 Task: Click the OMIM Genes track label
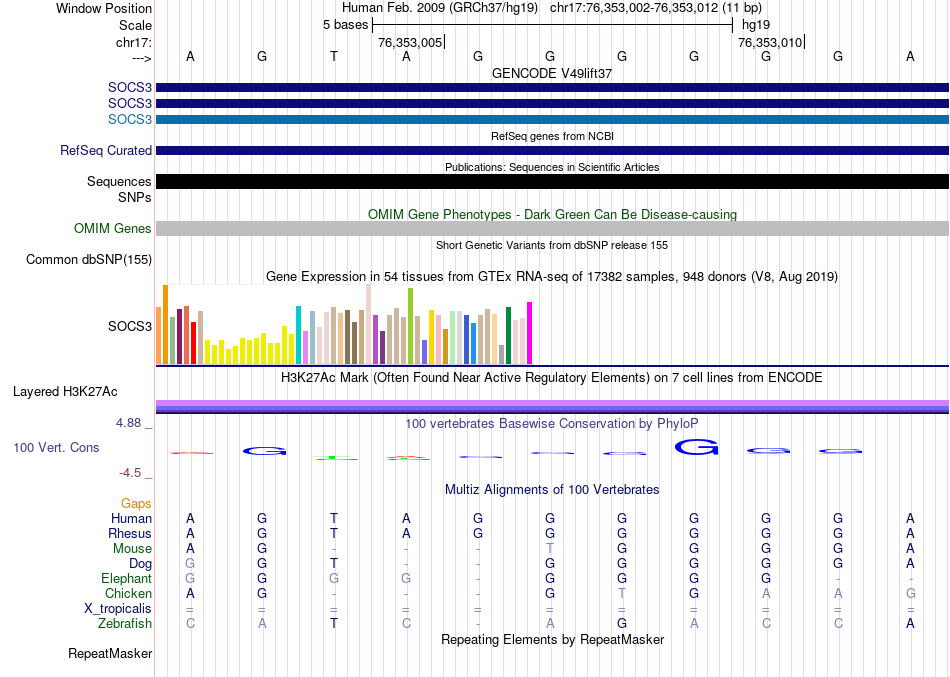113,228
